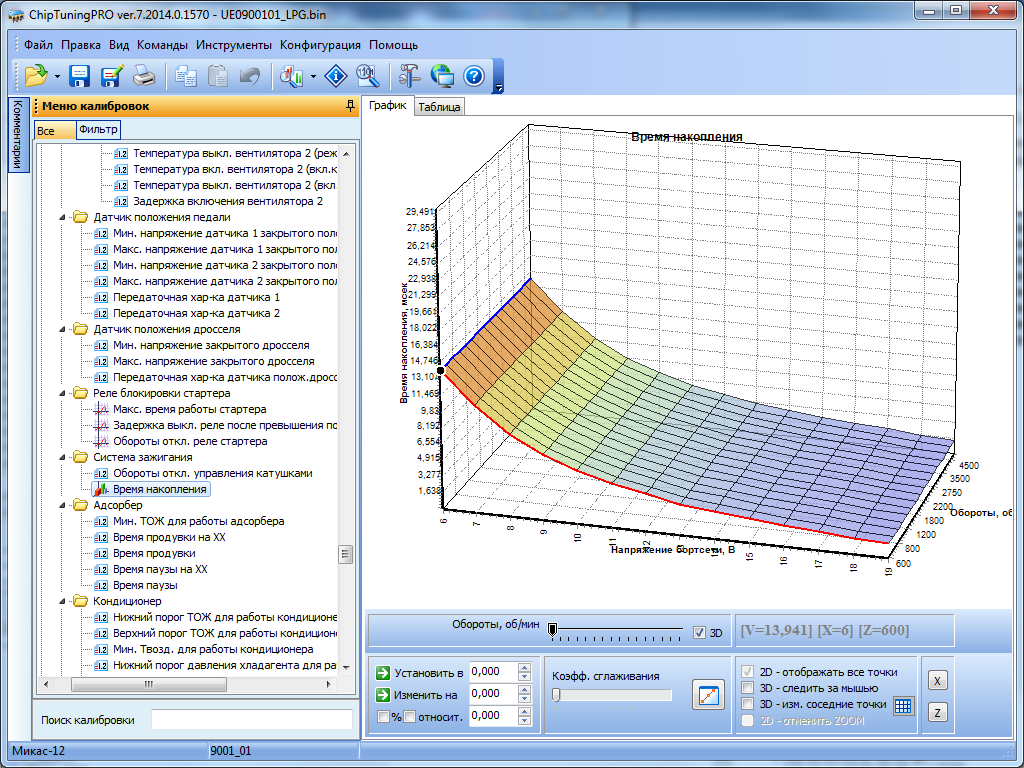The image size is (1024, 768).
Task: Click the smoothing curve icon button
Action: tap(708, 694)
